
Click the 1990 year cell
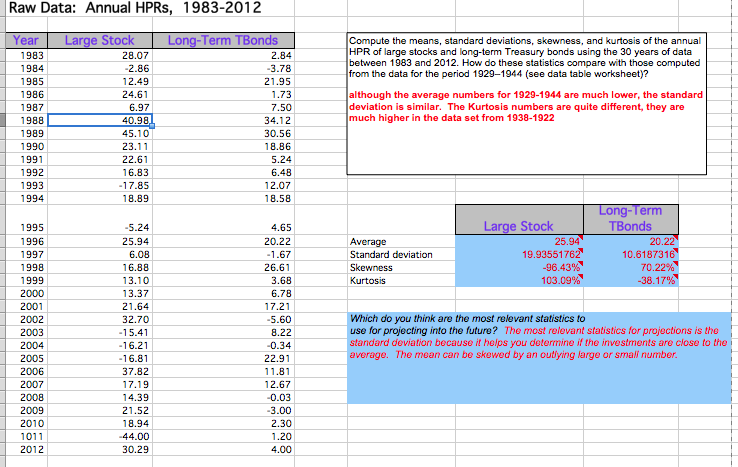coord(26,147)
